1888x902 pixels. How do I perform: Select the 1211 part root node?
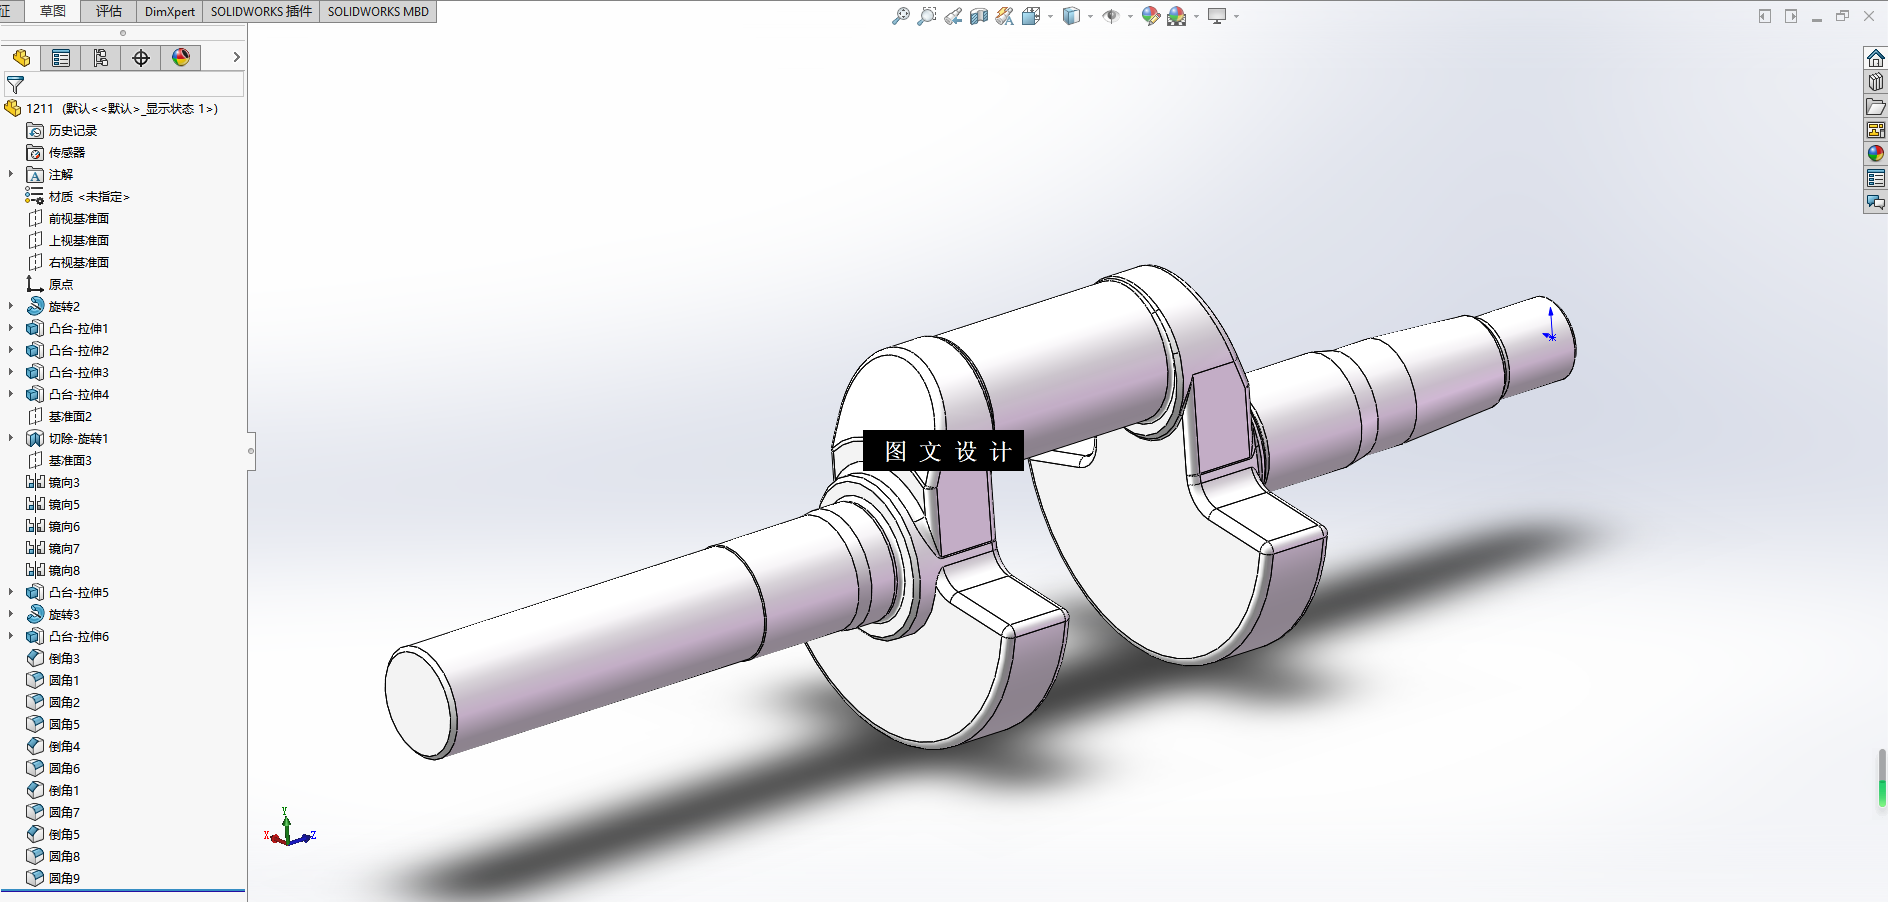coord(111,108)
